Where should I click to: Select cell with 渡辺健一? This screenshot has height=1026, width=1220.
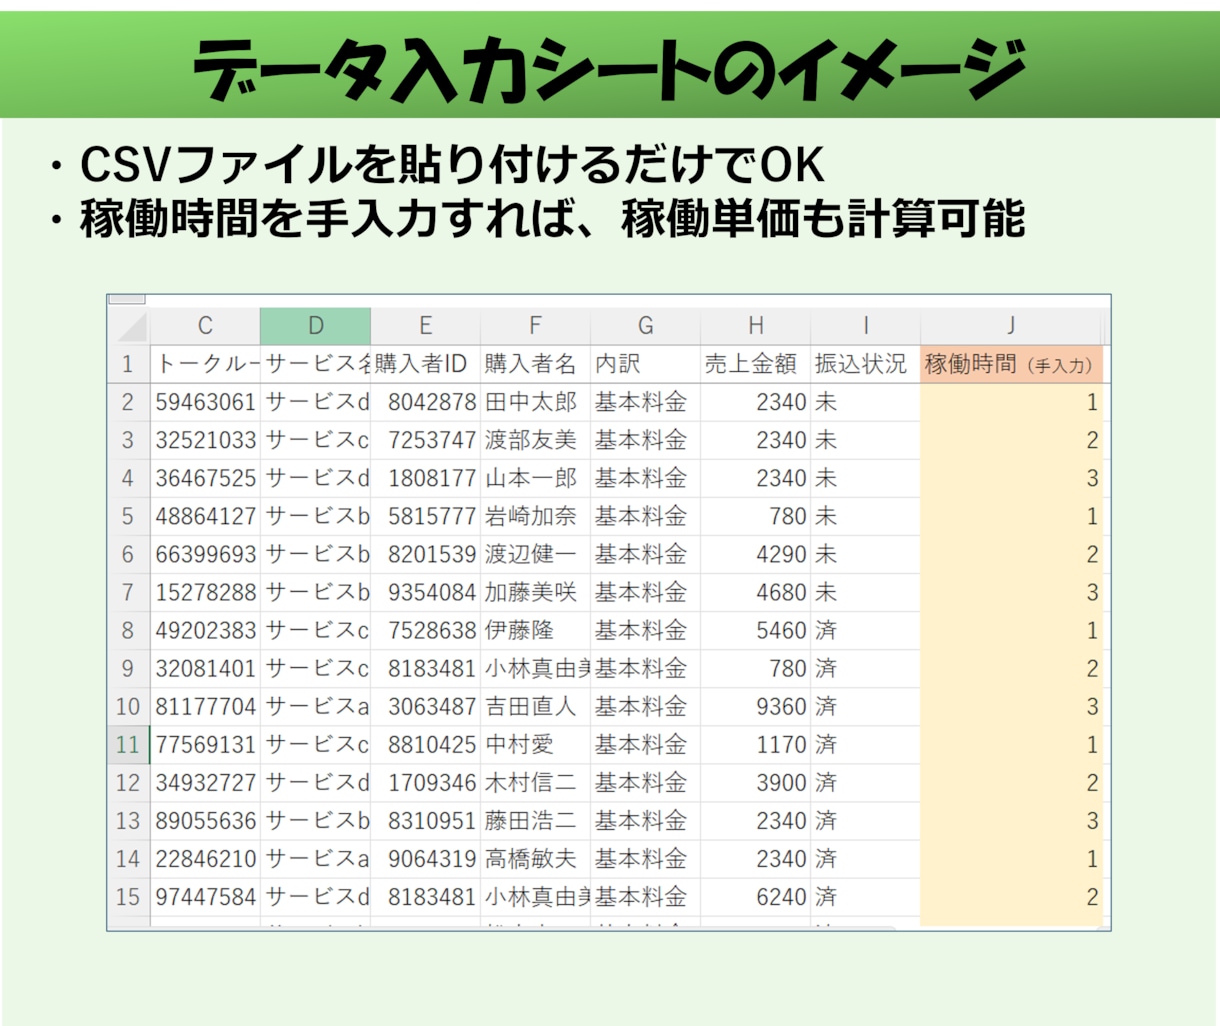pos(535,554)
